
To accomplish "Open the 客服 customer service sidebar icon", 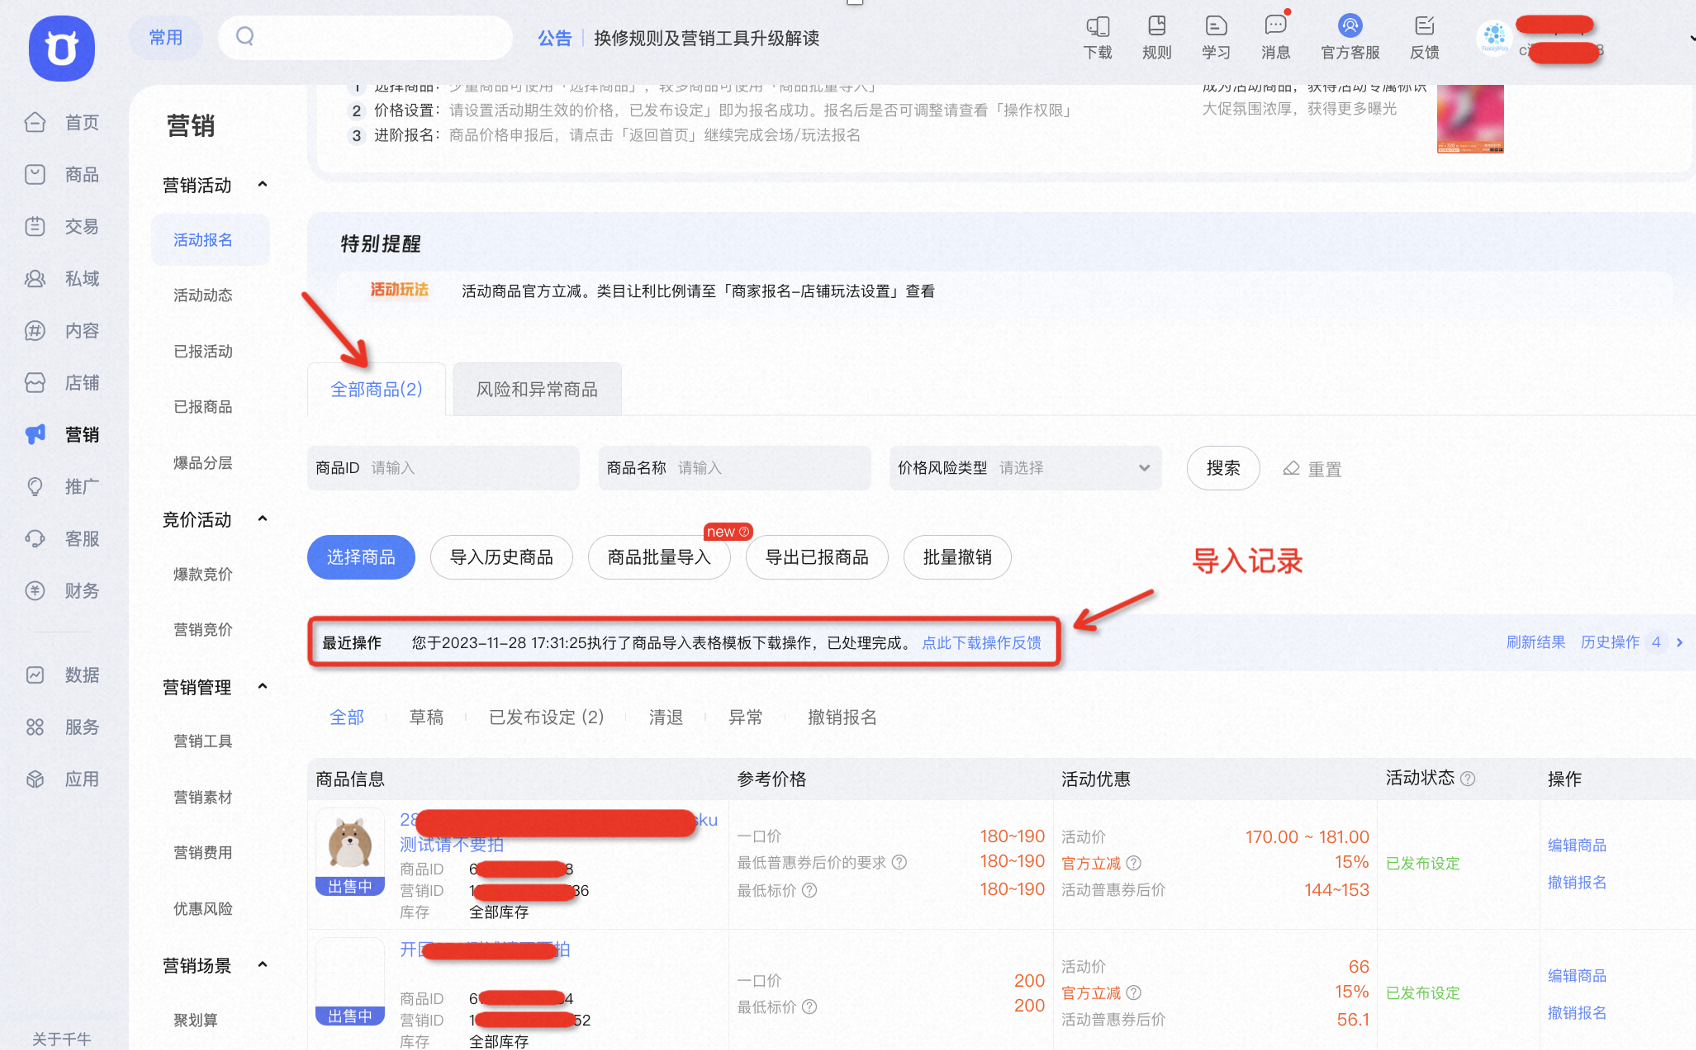I will tap(35, 538).
